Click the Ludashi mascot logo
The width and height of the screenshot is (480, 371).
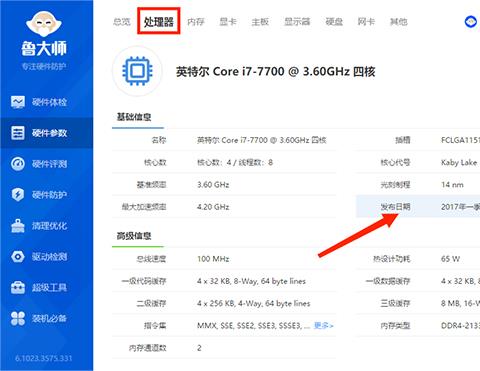pos(44,24)
